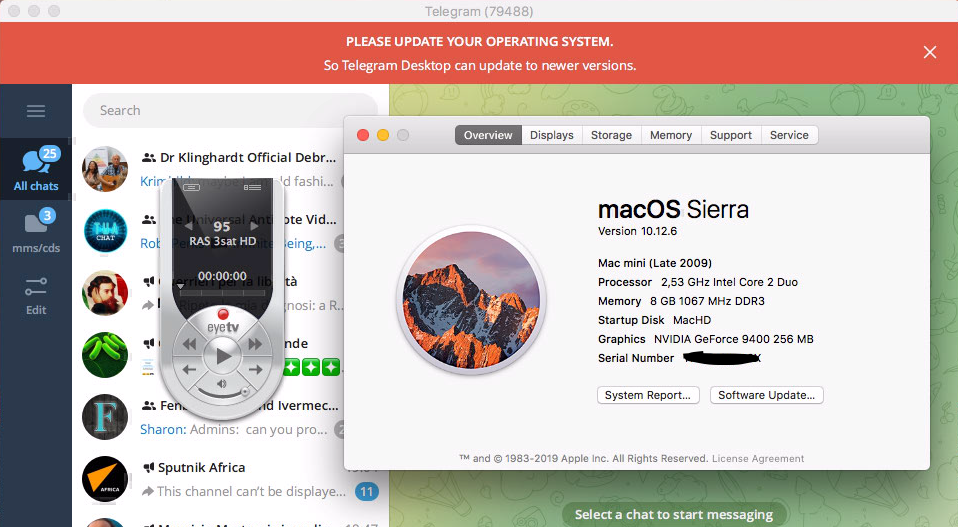Viewport: 958px width, 527px height.
Task: Click the red record button on EyeTV remote
Action: pyautogui.click(x=222, y=314)
